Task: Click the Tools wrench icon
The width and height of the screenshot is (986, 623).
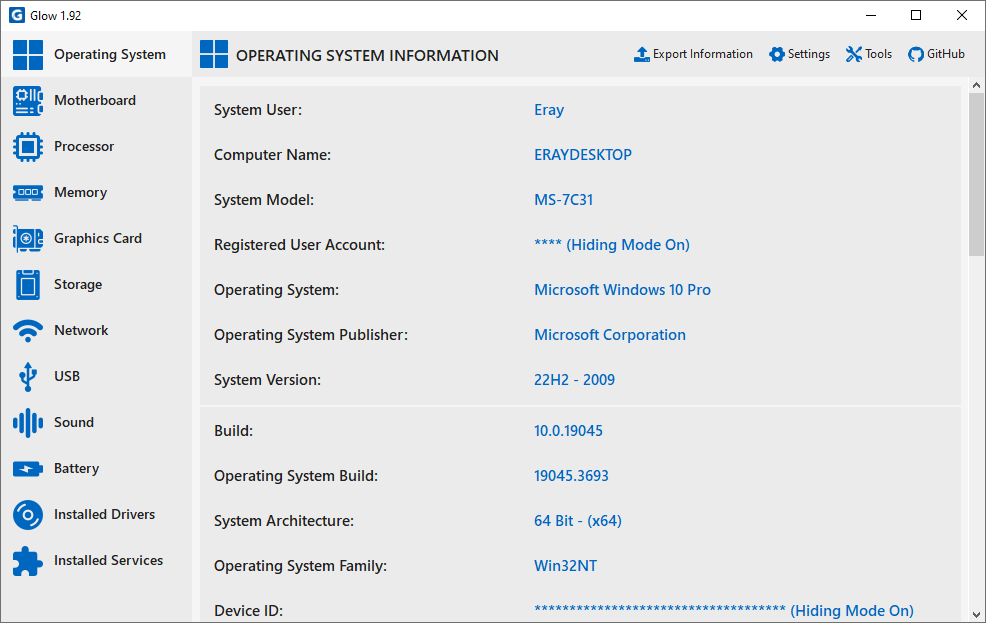Action: 853,55
